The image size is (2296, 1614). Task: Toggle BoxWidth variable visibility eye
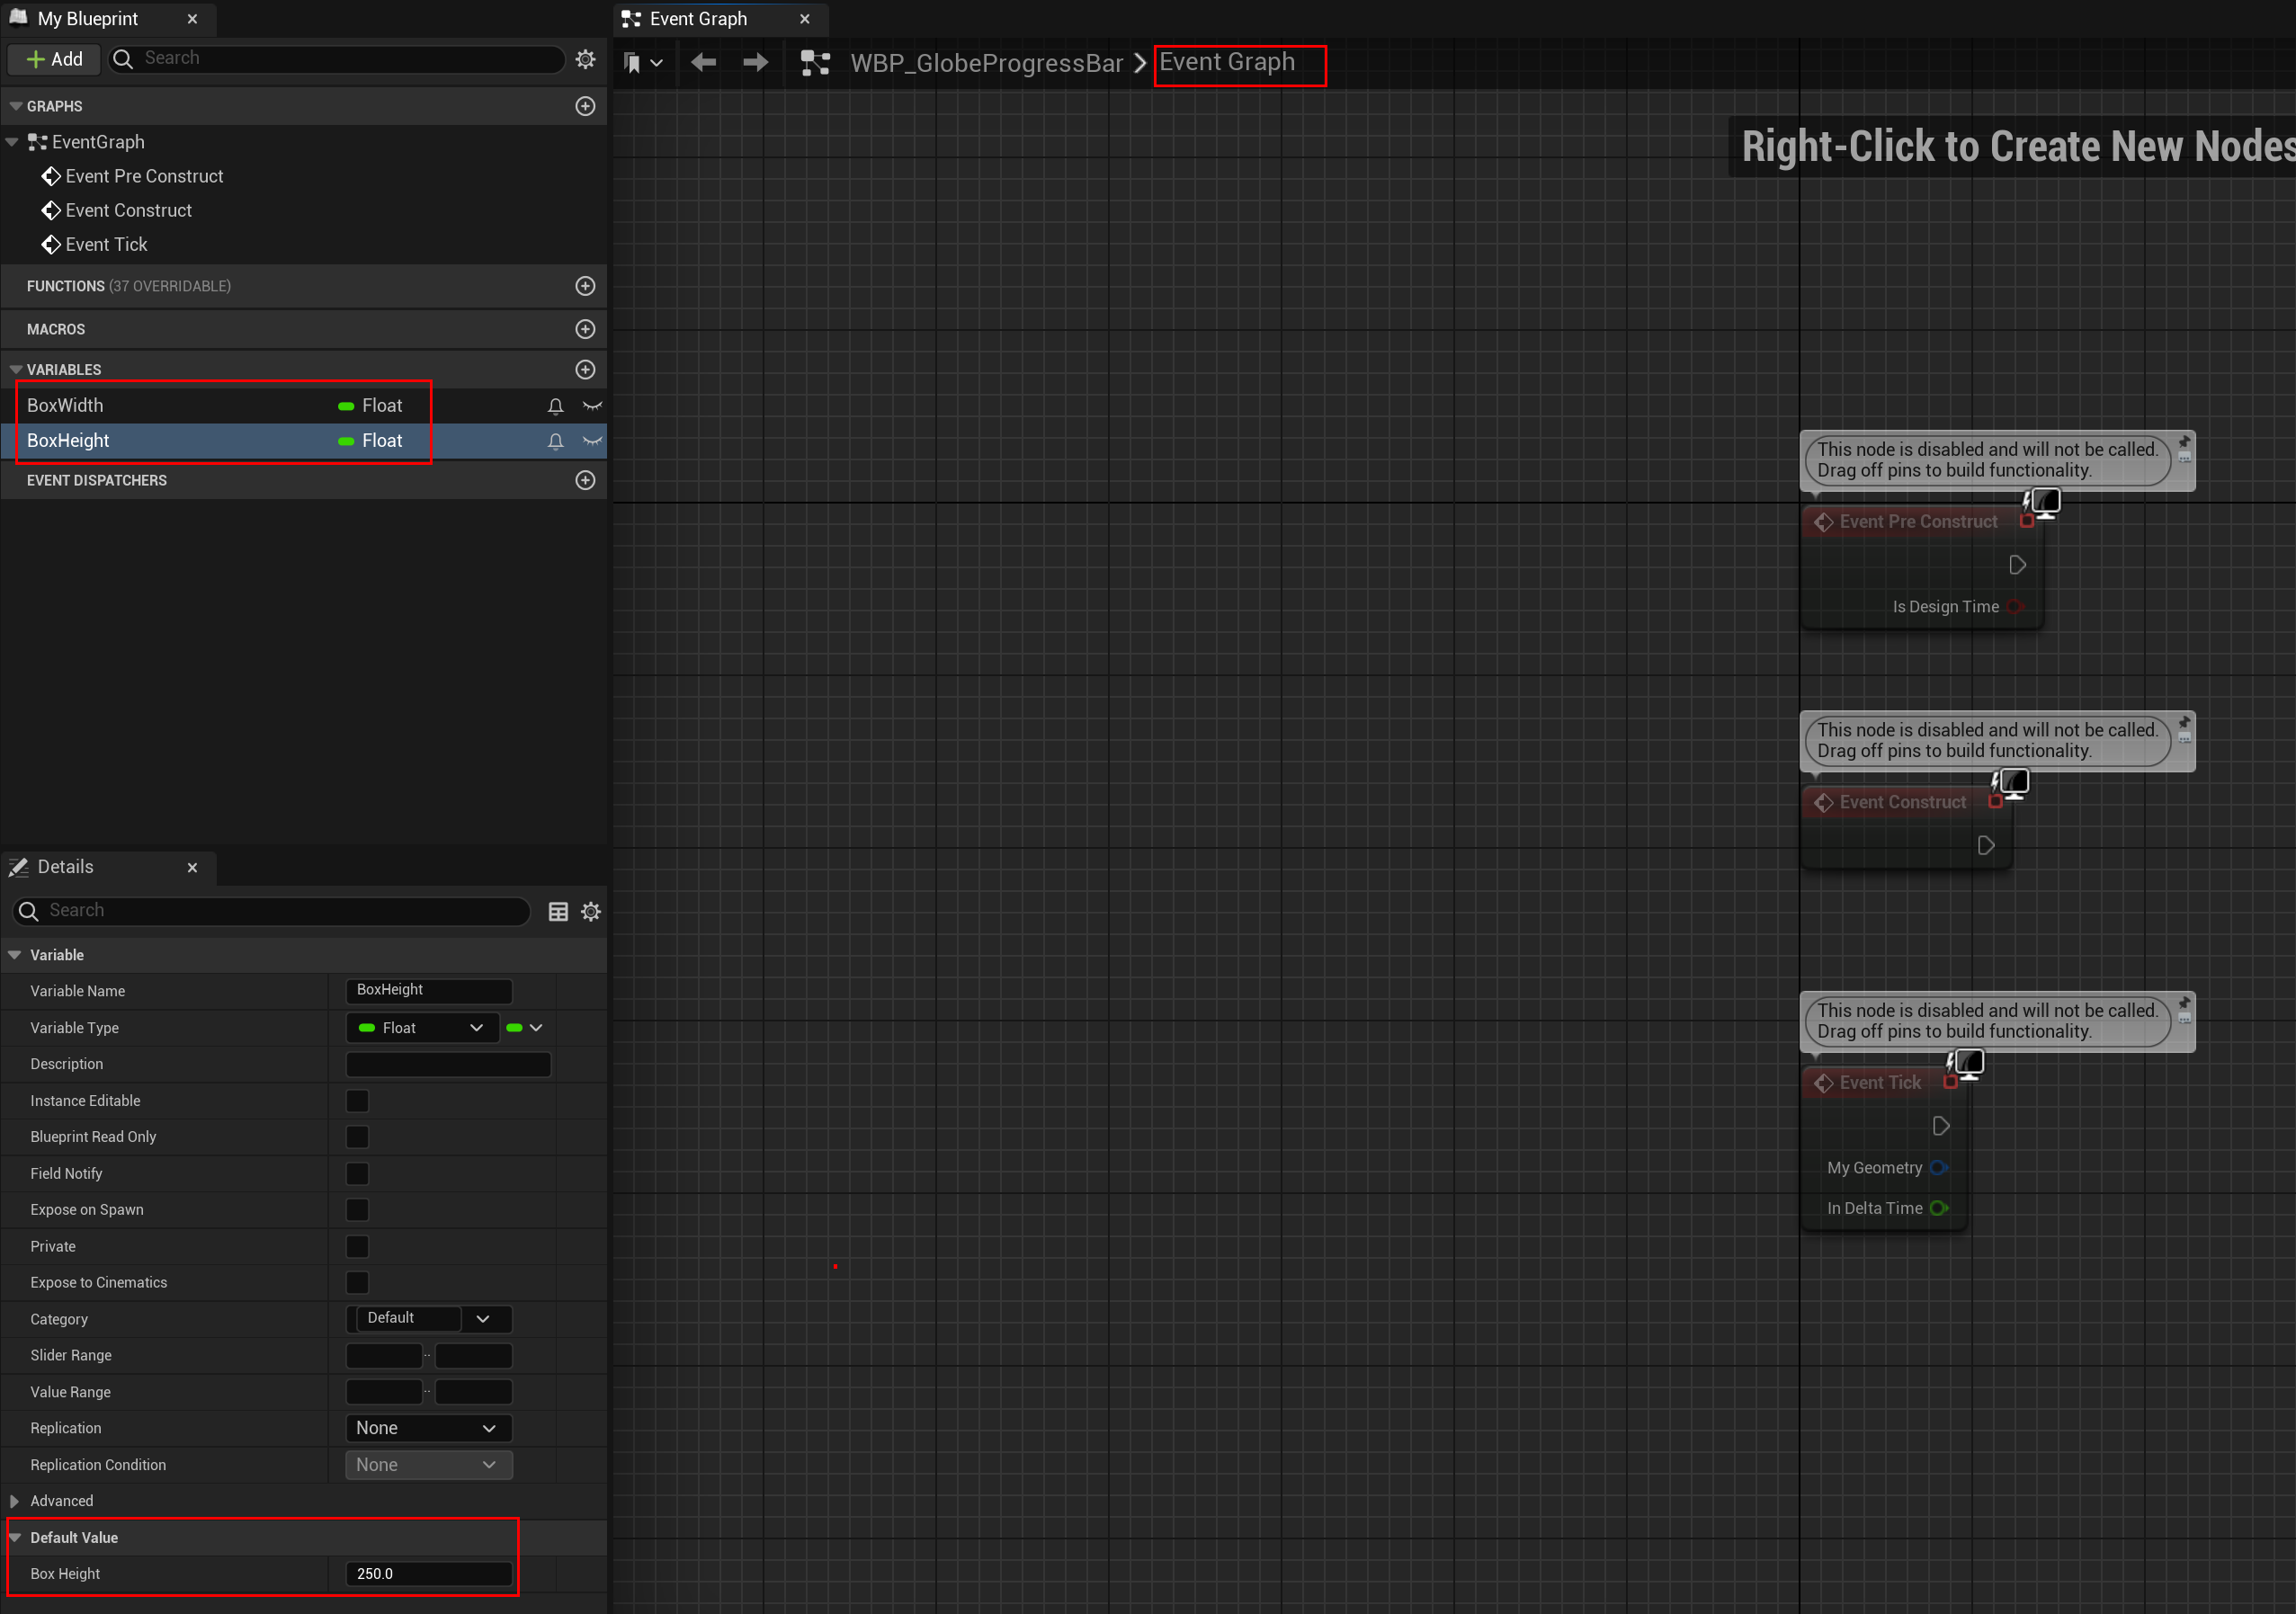click(x=592, y=406)
